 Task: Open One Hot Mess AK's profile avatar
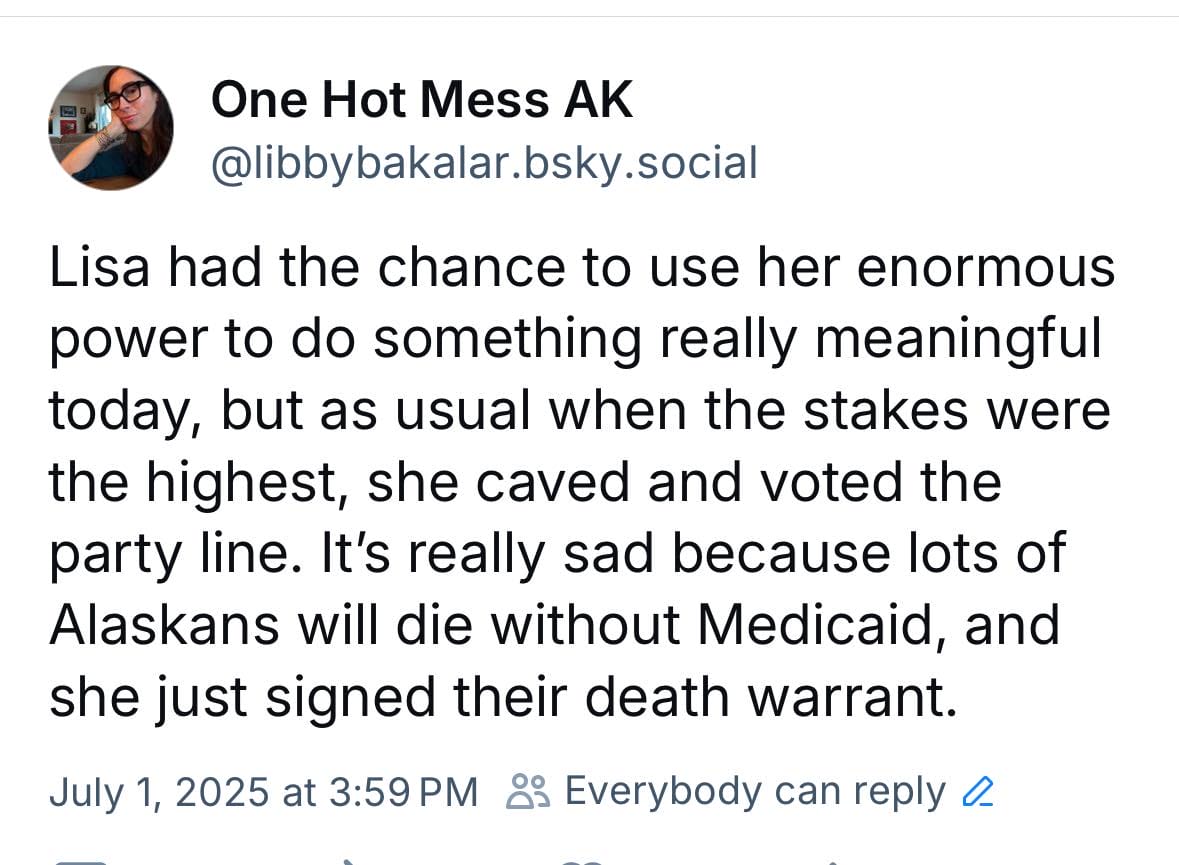tap(111, 127)
